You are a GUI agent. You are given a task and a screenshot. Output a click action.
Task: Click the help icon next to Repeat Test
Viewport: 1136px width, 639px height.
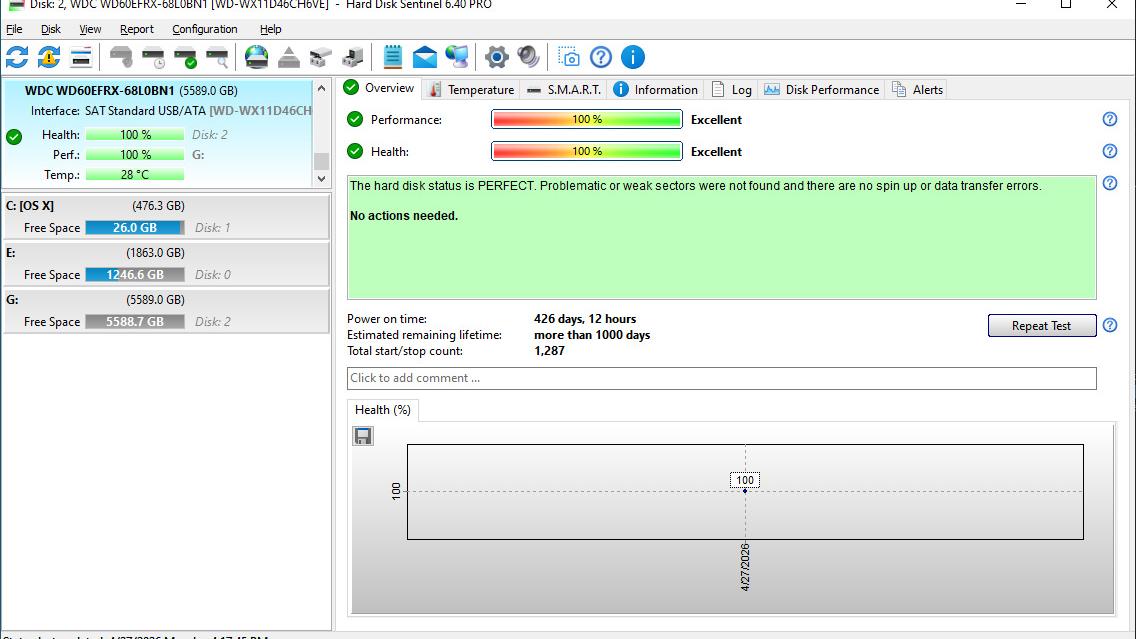(1109, 325)
